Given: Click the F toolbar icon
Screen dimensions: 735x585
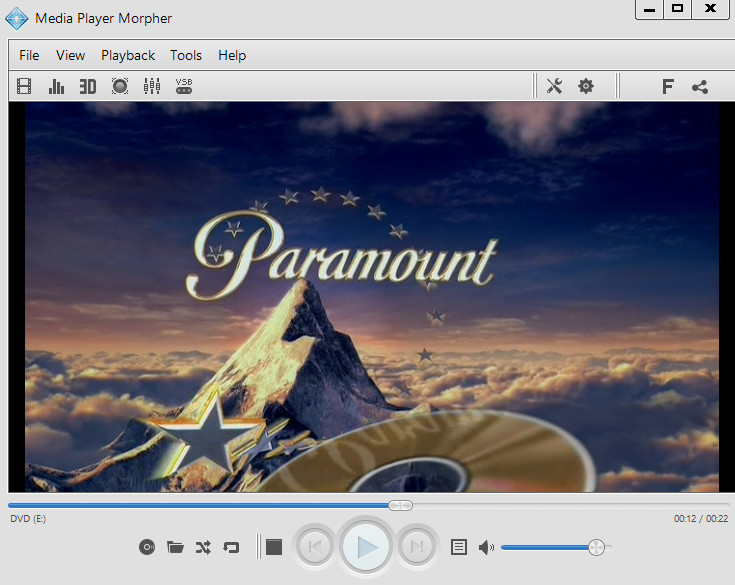Looking at the screenshot, I should click(x=668, y=87).
